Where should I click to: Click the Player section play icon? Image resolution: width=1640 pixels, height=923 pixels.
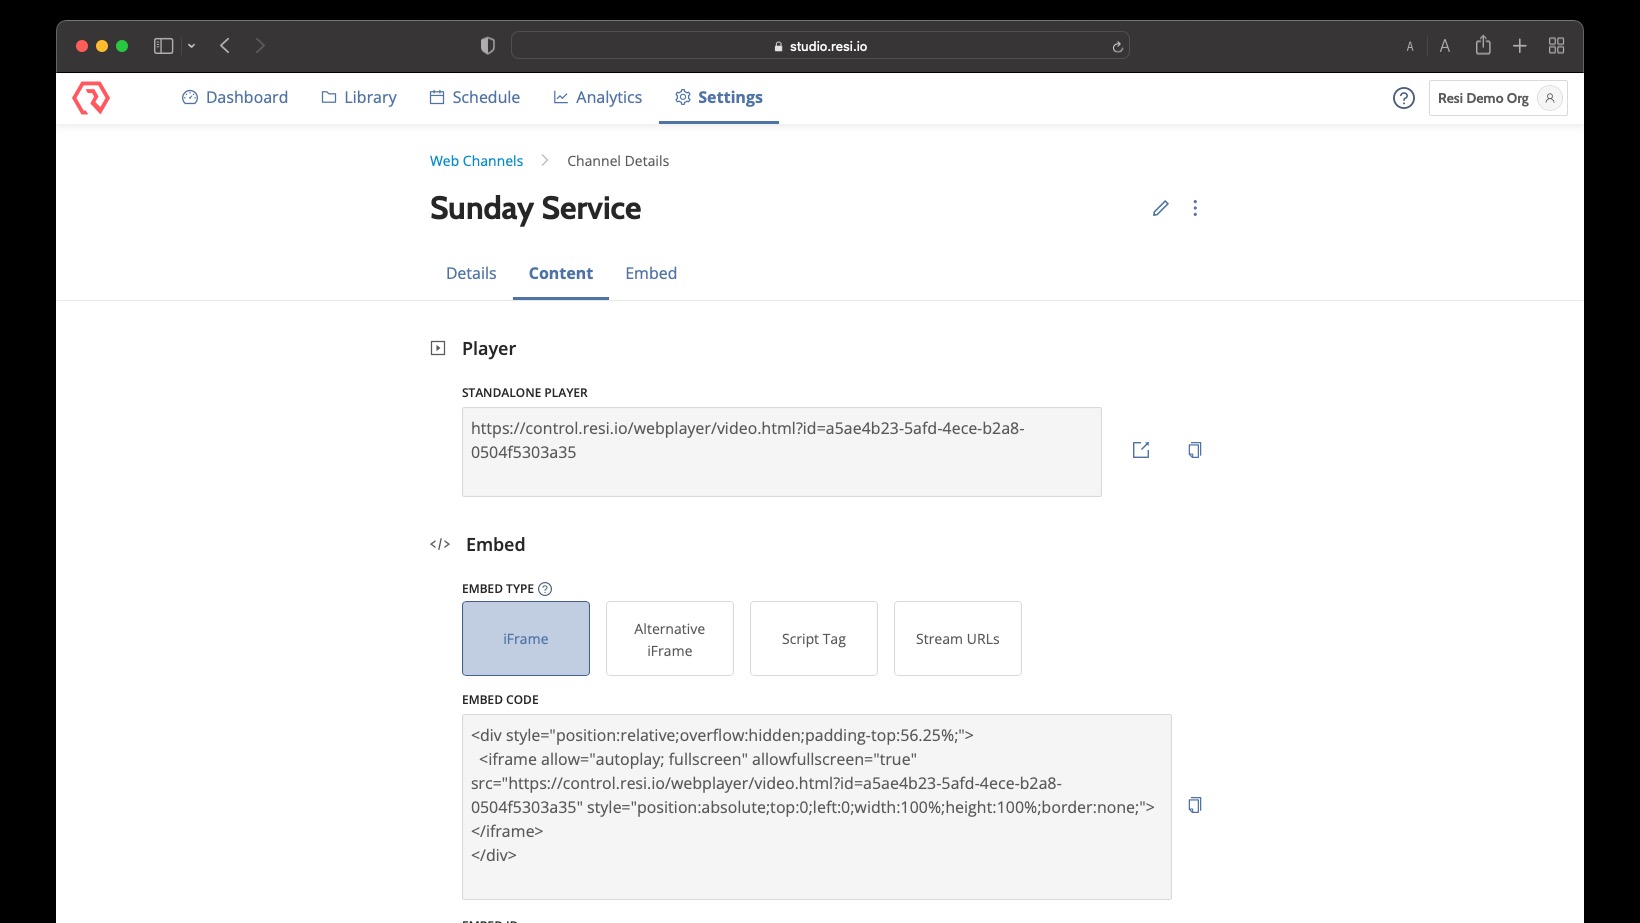pos(438,348)
